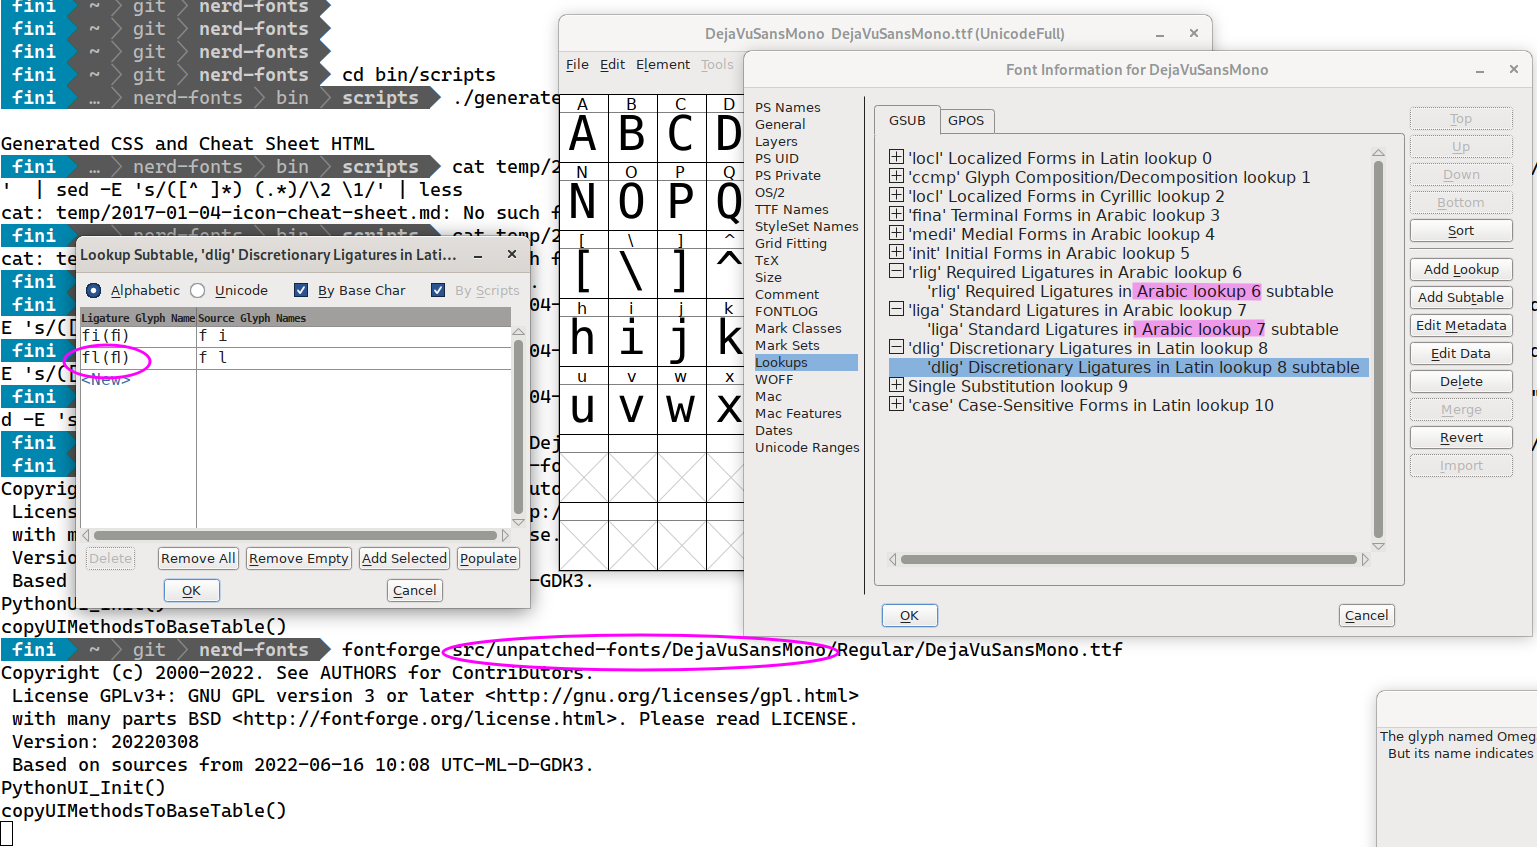Click the Add Subtable button

coord(1460,297)
